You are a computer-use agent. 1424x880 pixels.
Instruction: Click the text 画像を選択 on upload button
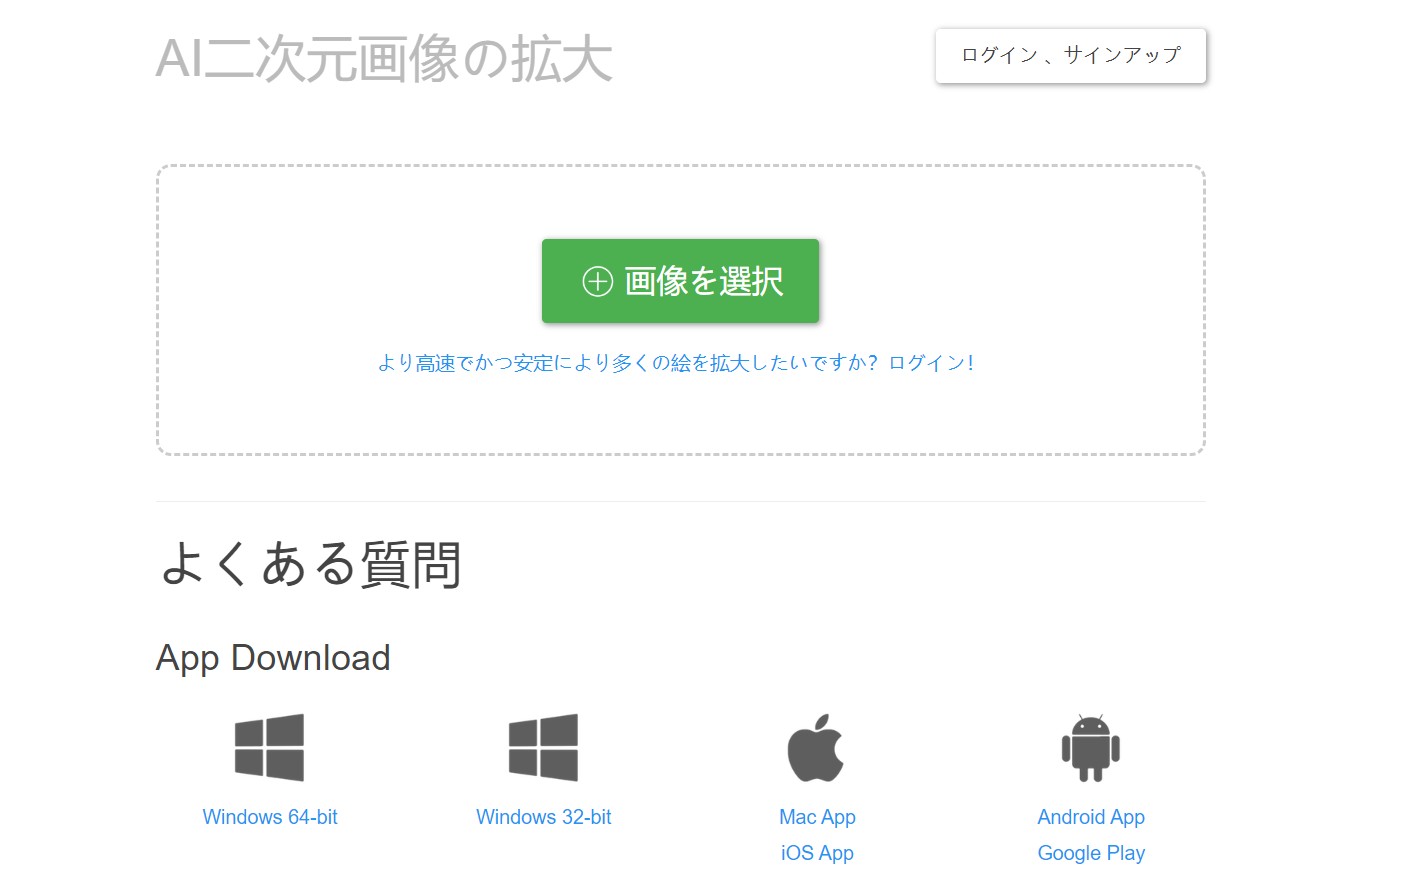(703, 282)
